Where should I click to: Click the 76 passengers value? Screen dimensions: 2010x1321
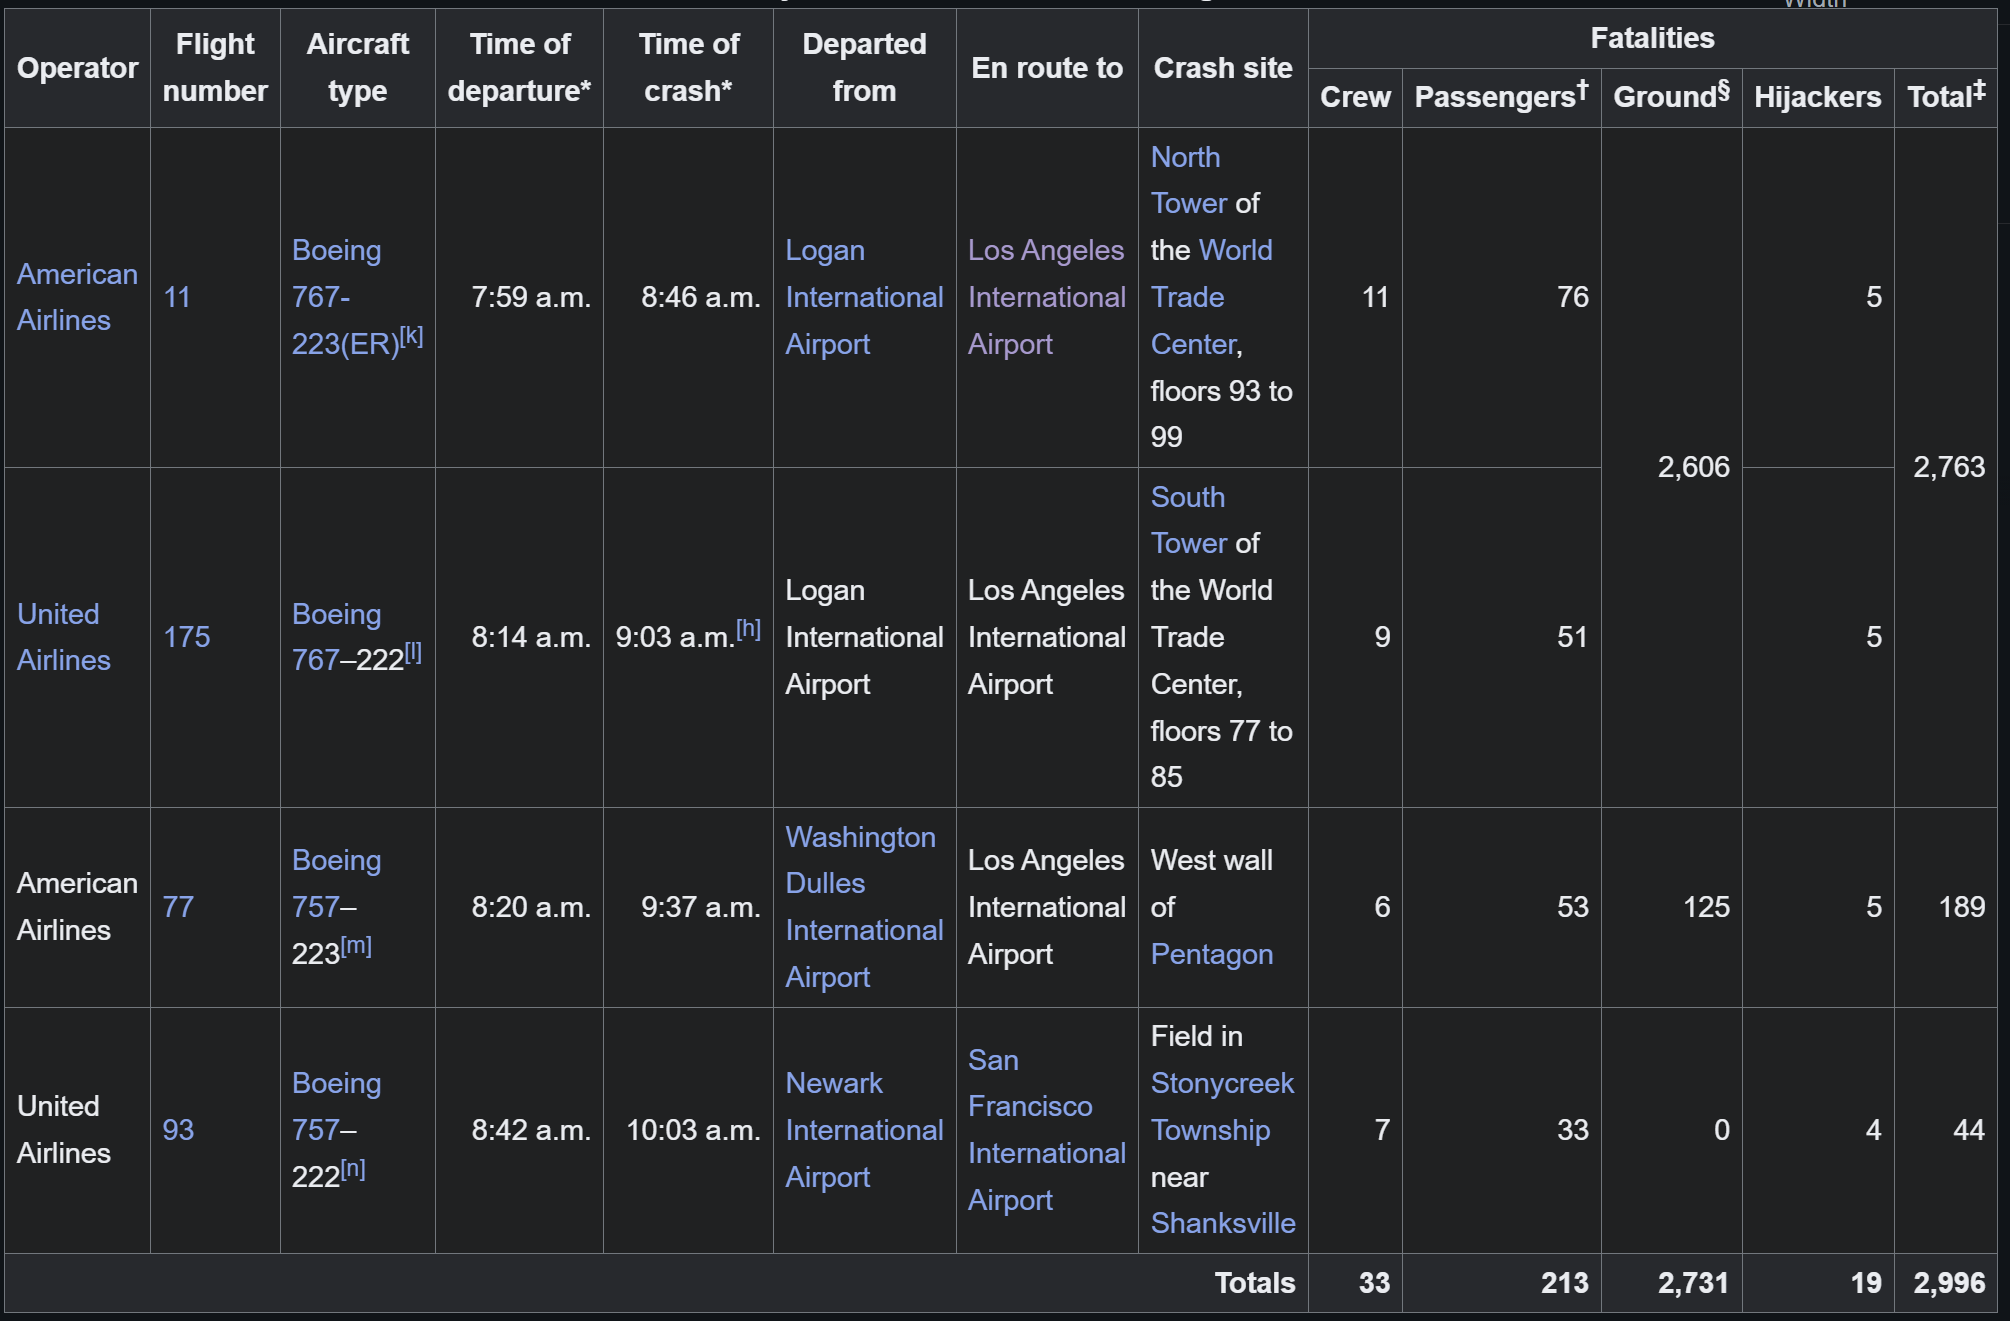(1573, 297)
